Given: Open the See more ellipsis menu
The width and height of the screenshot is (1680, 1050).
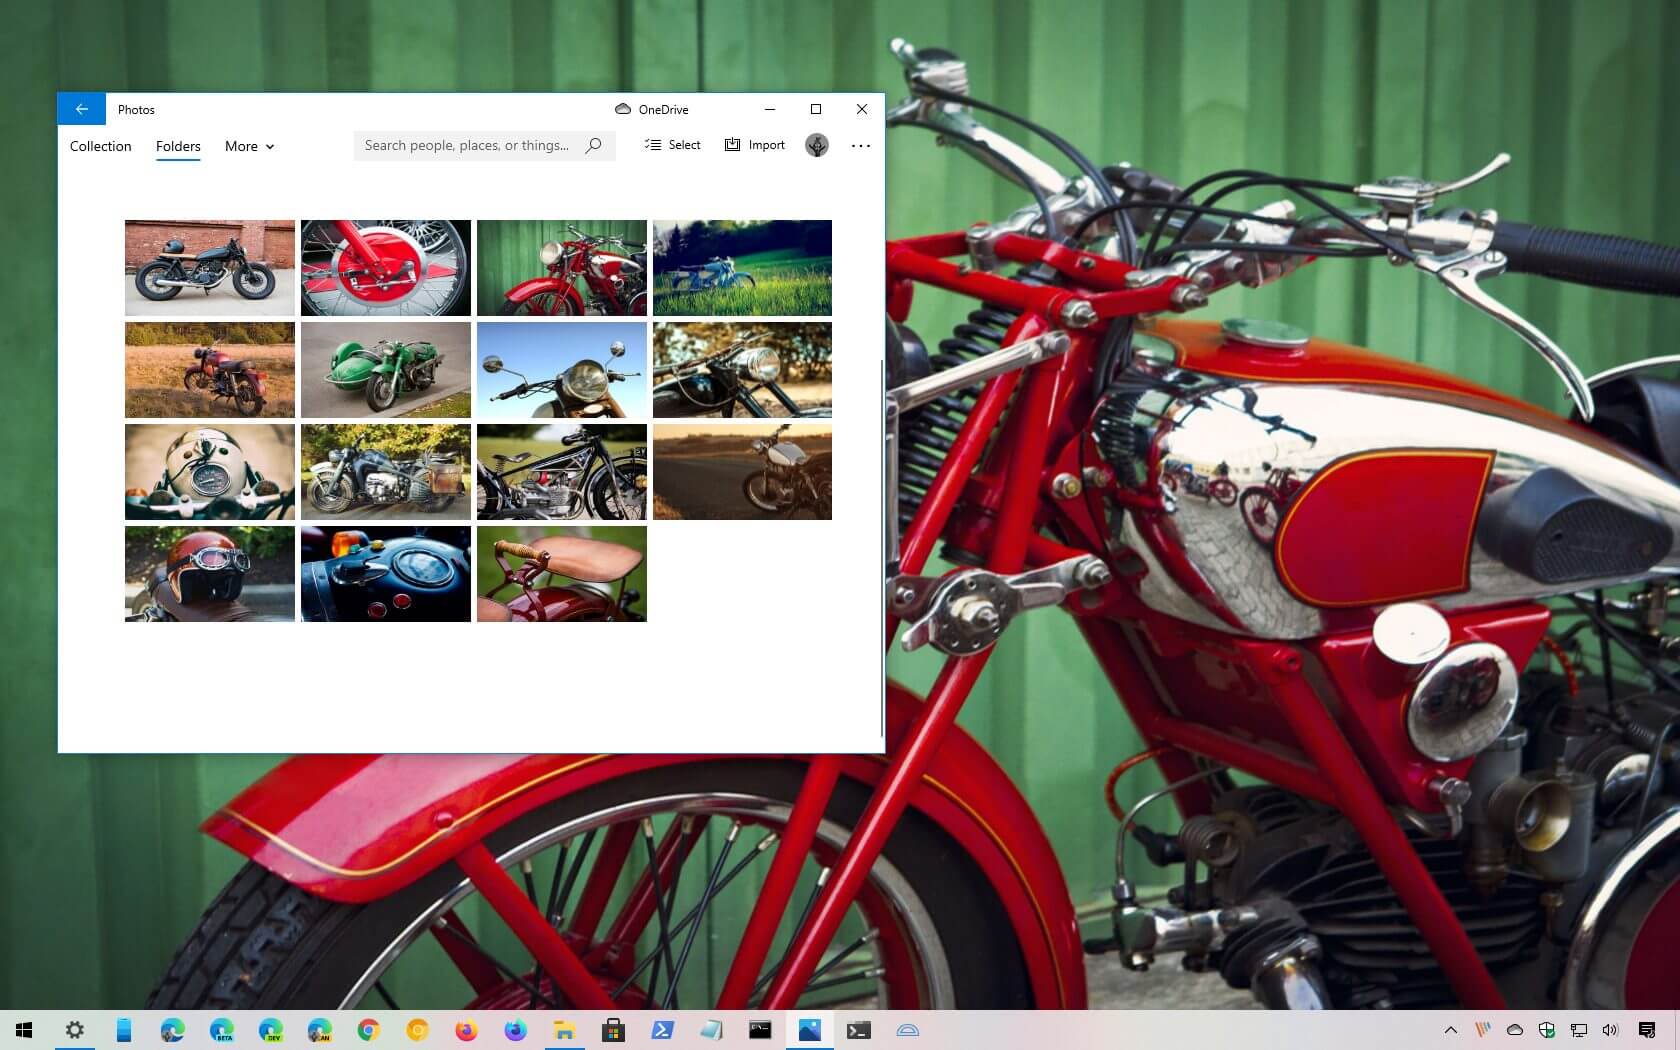Looking at the screenshot, I should (x=860, y=145).
